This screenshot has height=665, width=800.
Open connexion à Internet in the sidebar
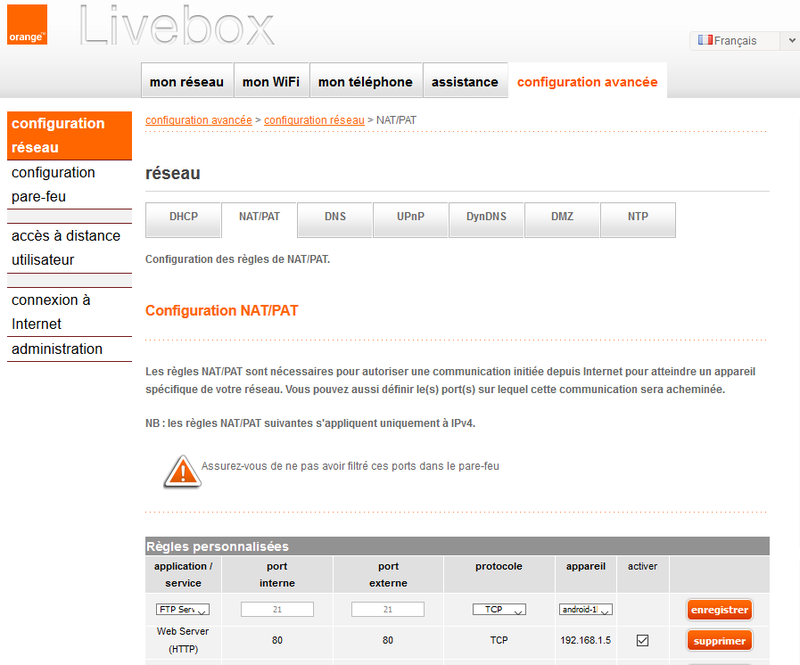tap(69, 312)
